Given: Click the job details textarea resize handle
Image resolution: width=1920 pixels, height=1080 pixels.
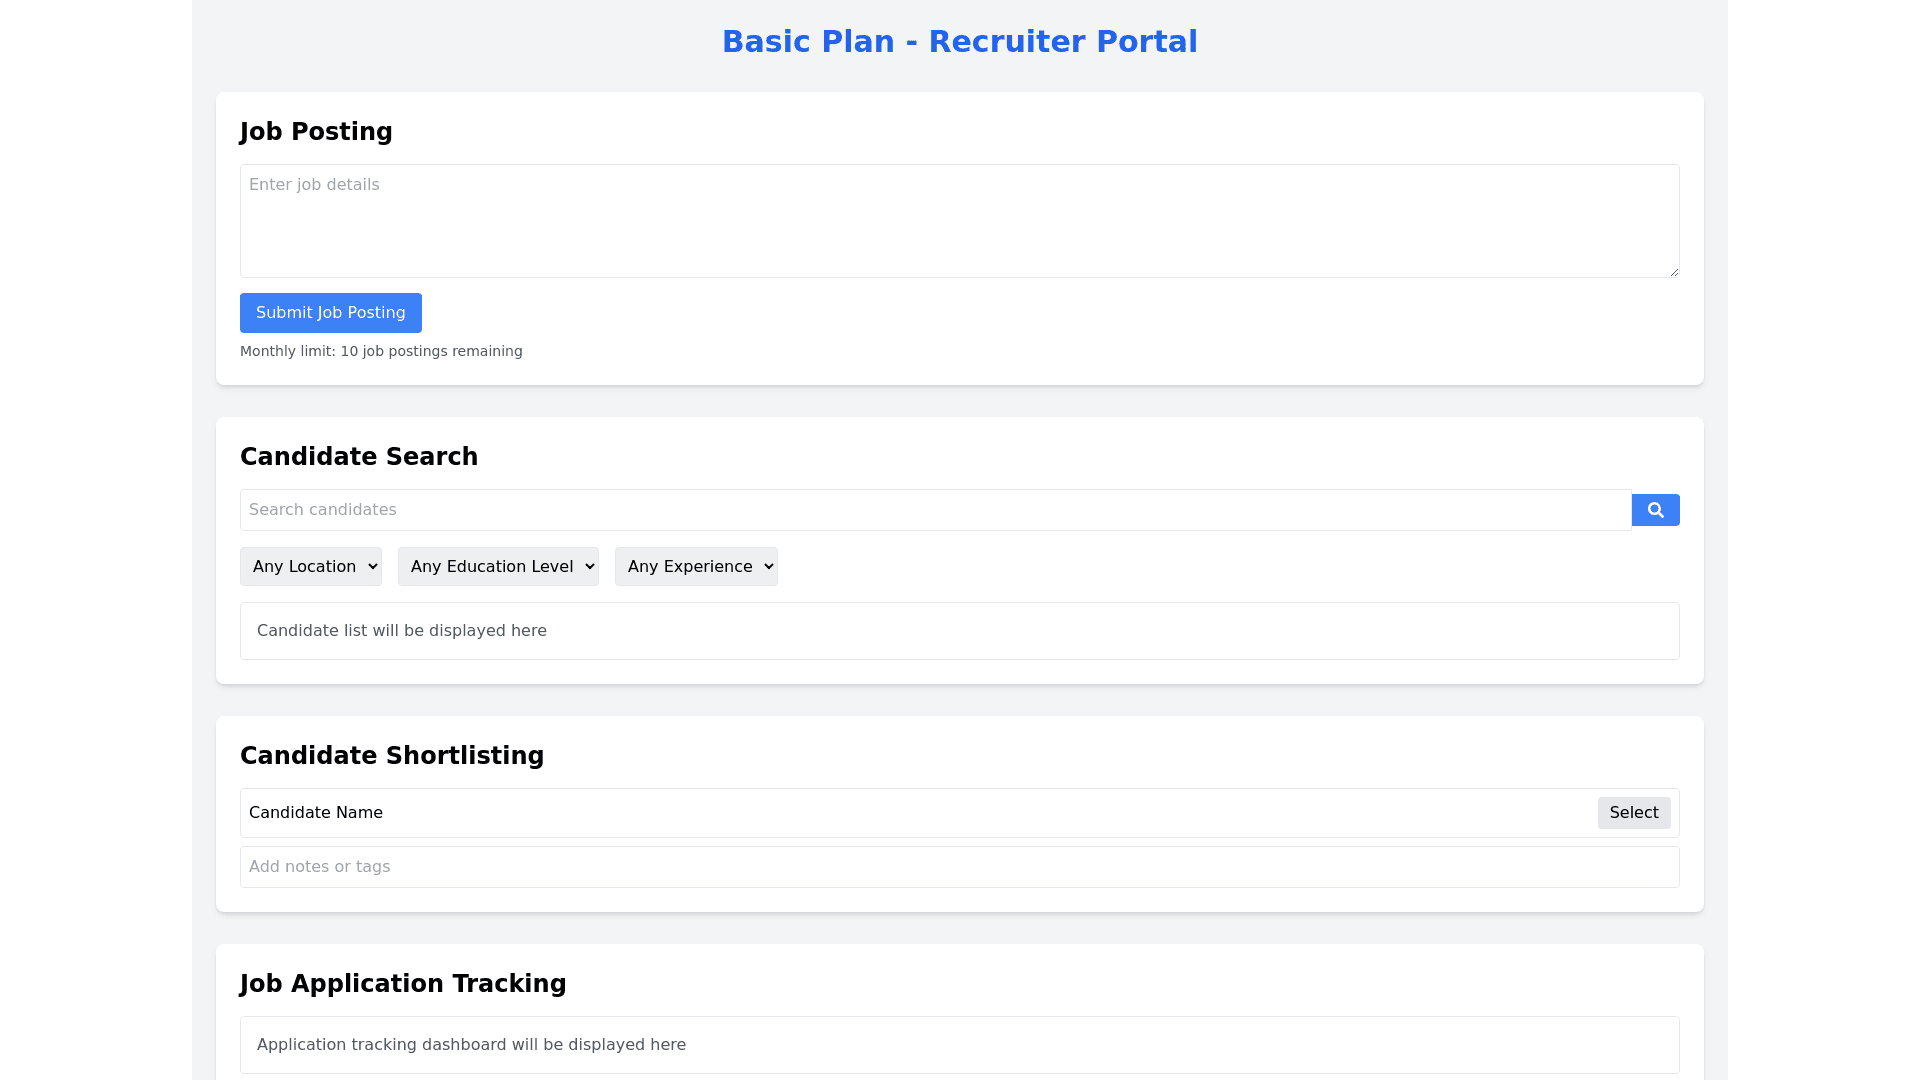Looking at the screenshot, I should (1673, 271).
